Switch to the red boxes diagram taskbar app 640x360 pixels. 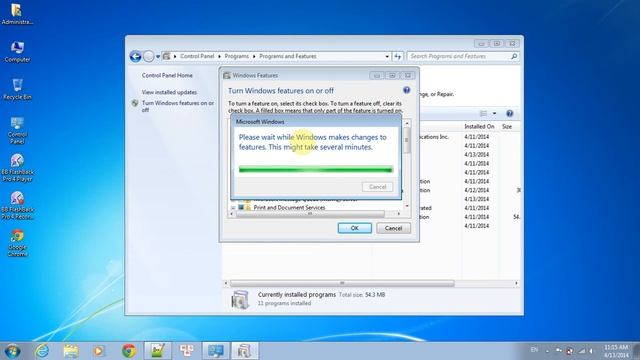pos(187,351)
